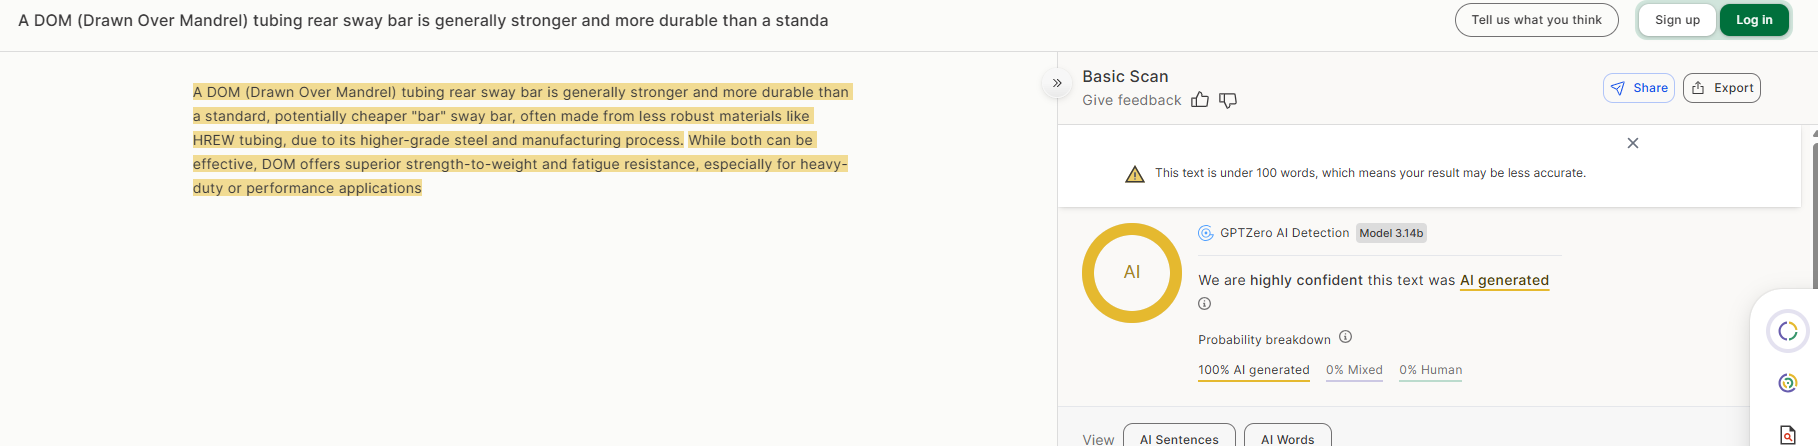The width and height of the screenshot is (1818, 446).
Task: Open Probability breakdown info tooltip
Action: [1346, 337]
